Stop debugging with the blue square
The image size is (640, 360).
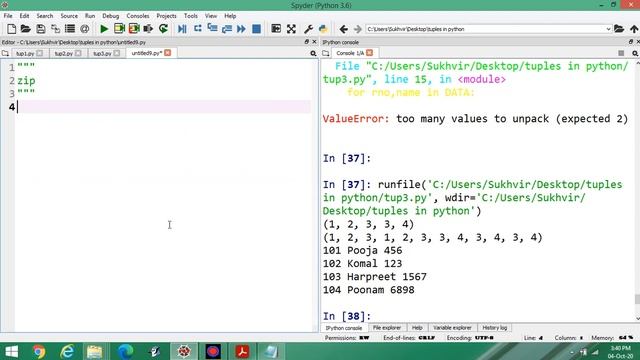[x=256, y=29]
